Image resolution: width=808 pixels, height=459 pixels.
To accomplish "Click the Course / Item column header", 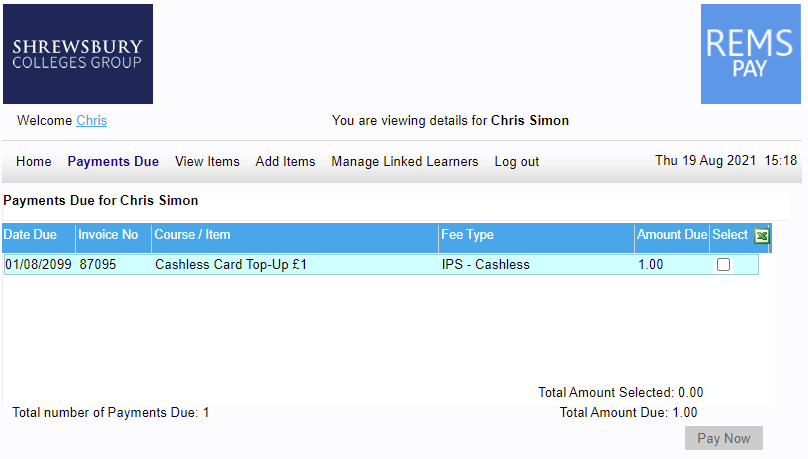I will [192, 235].
